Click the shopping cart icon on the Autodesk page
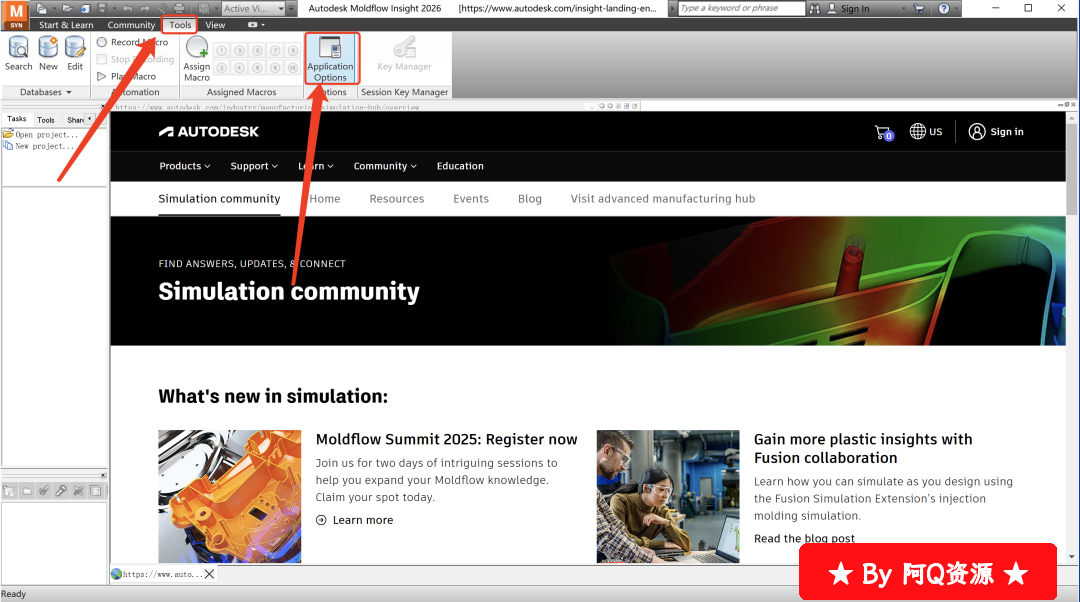Image resolution: width=1080 pixels, height=602 pixels. pos(882,132)
